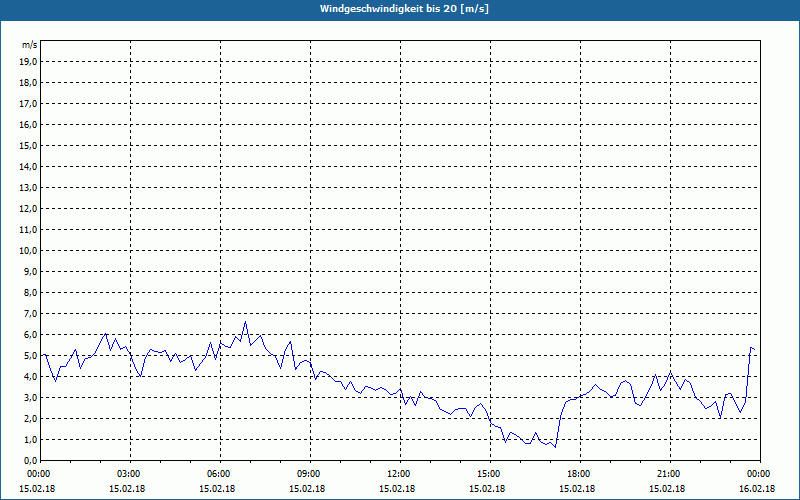Click the wind speed minimum near 17:00

(555, 447)
